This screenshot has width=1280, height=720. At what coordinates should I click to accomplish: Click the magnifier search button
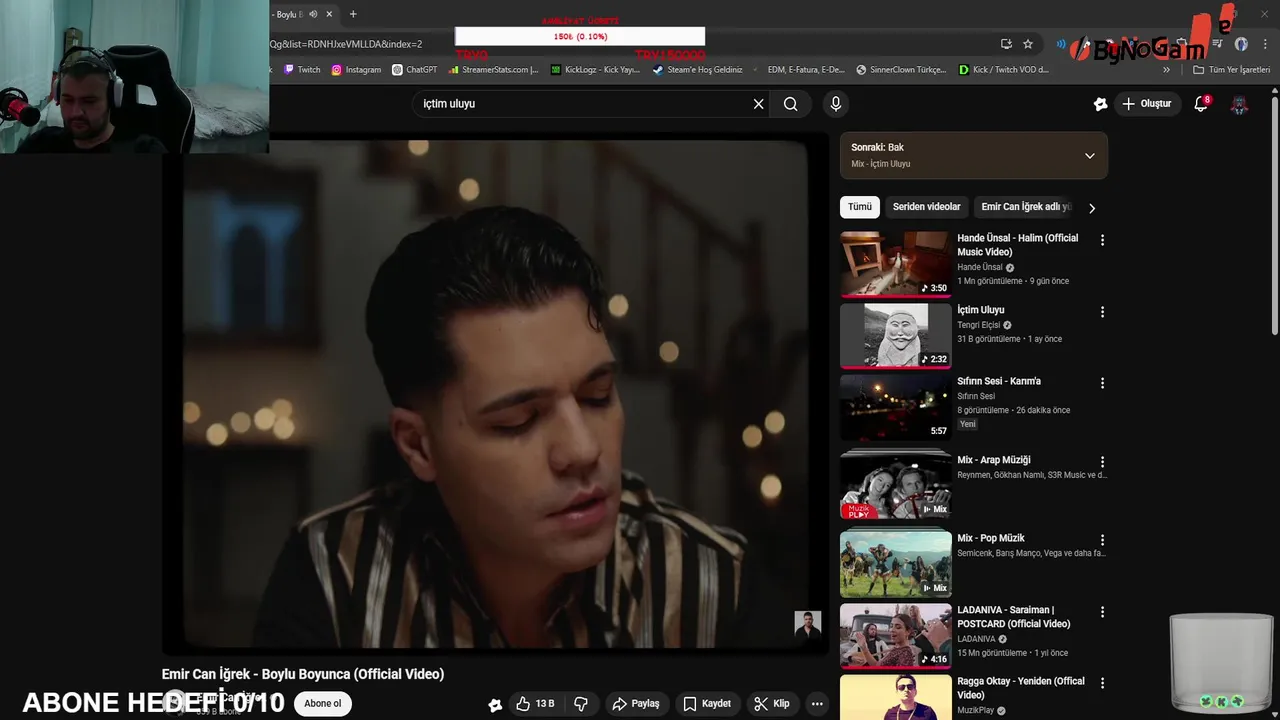(x=791, y=104)
